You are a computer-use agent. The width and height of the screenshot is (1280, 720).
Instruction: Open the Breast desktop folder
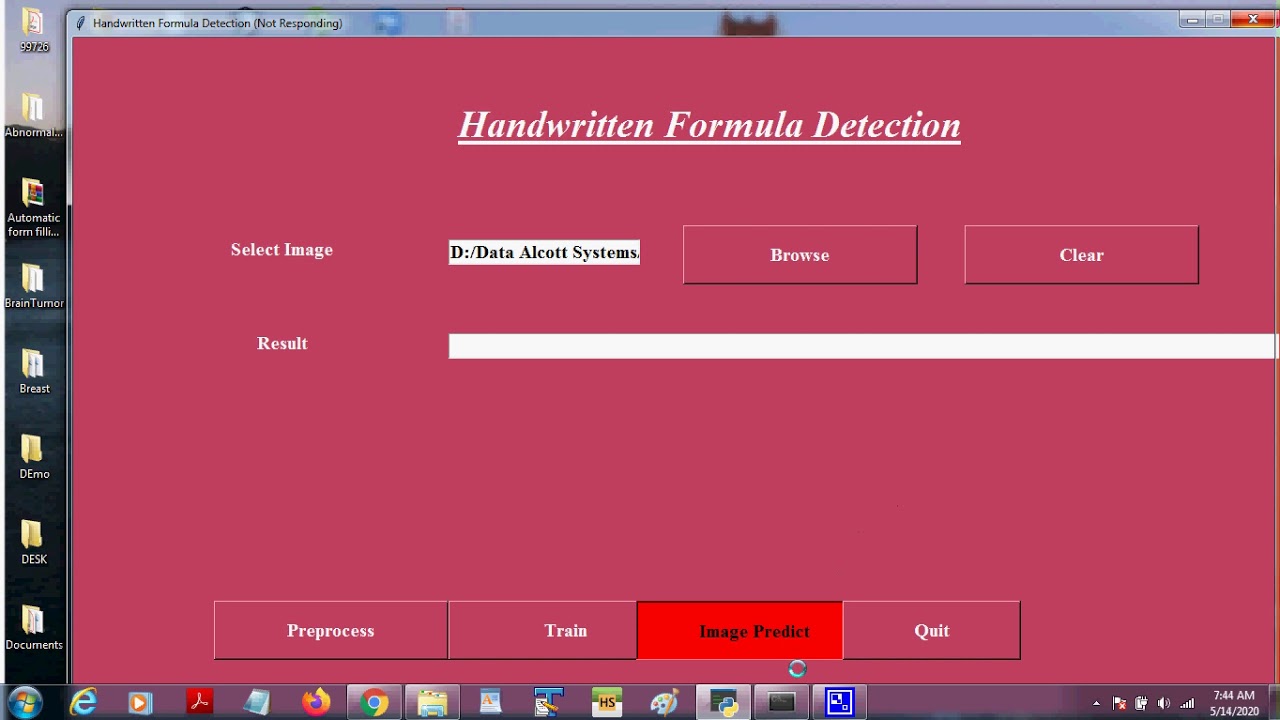tap(34, 371)
